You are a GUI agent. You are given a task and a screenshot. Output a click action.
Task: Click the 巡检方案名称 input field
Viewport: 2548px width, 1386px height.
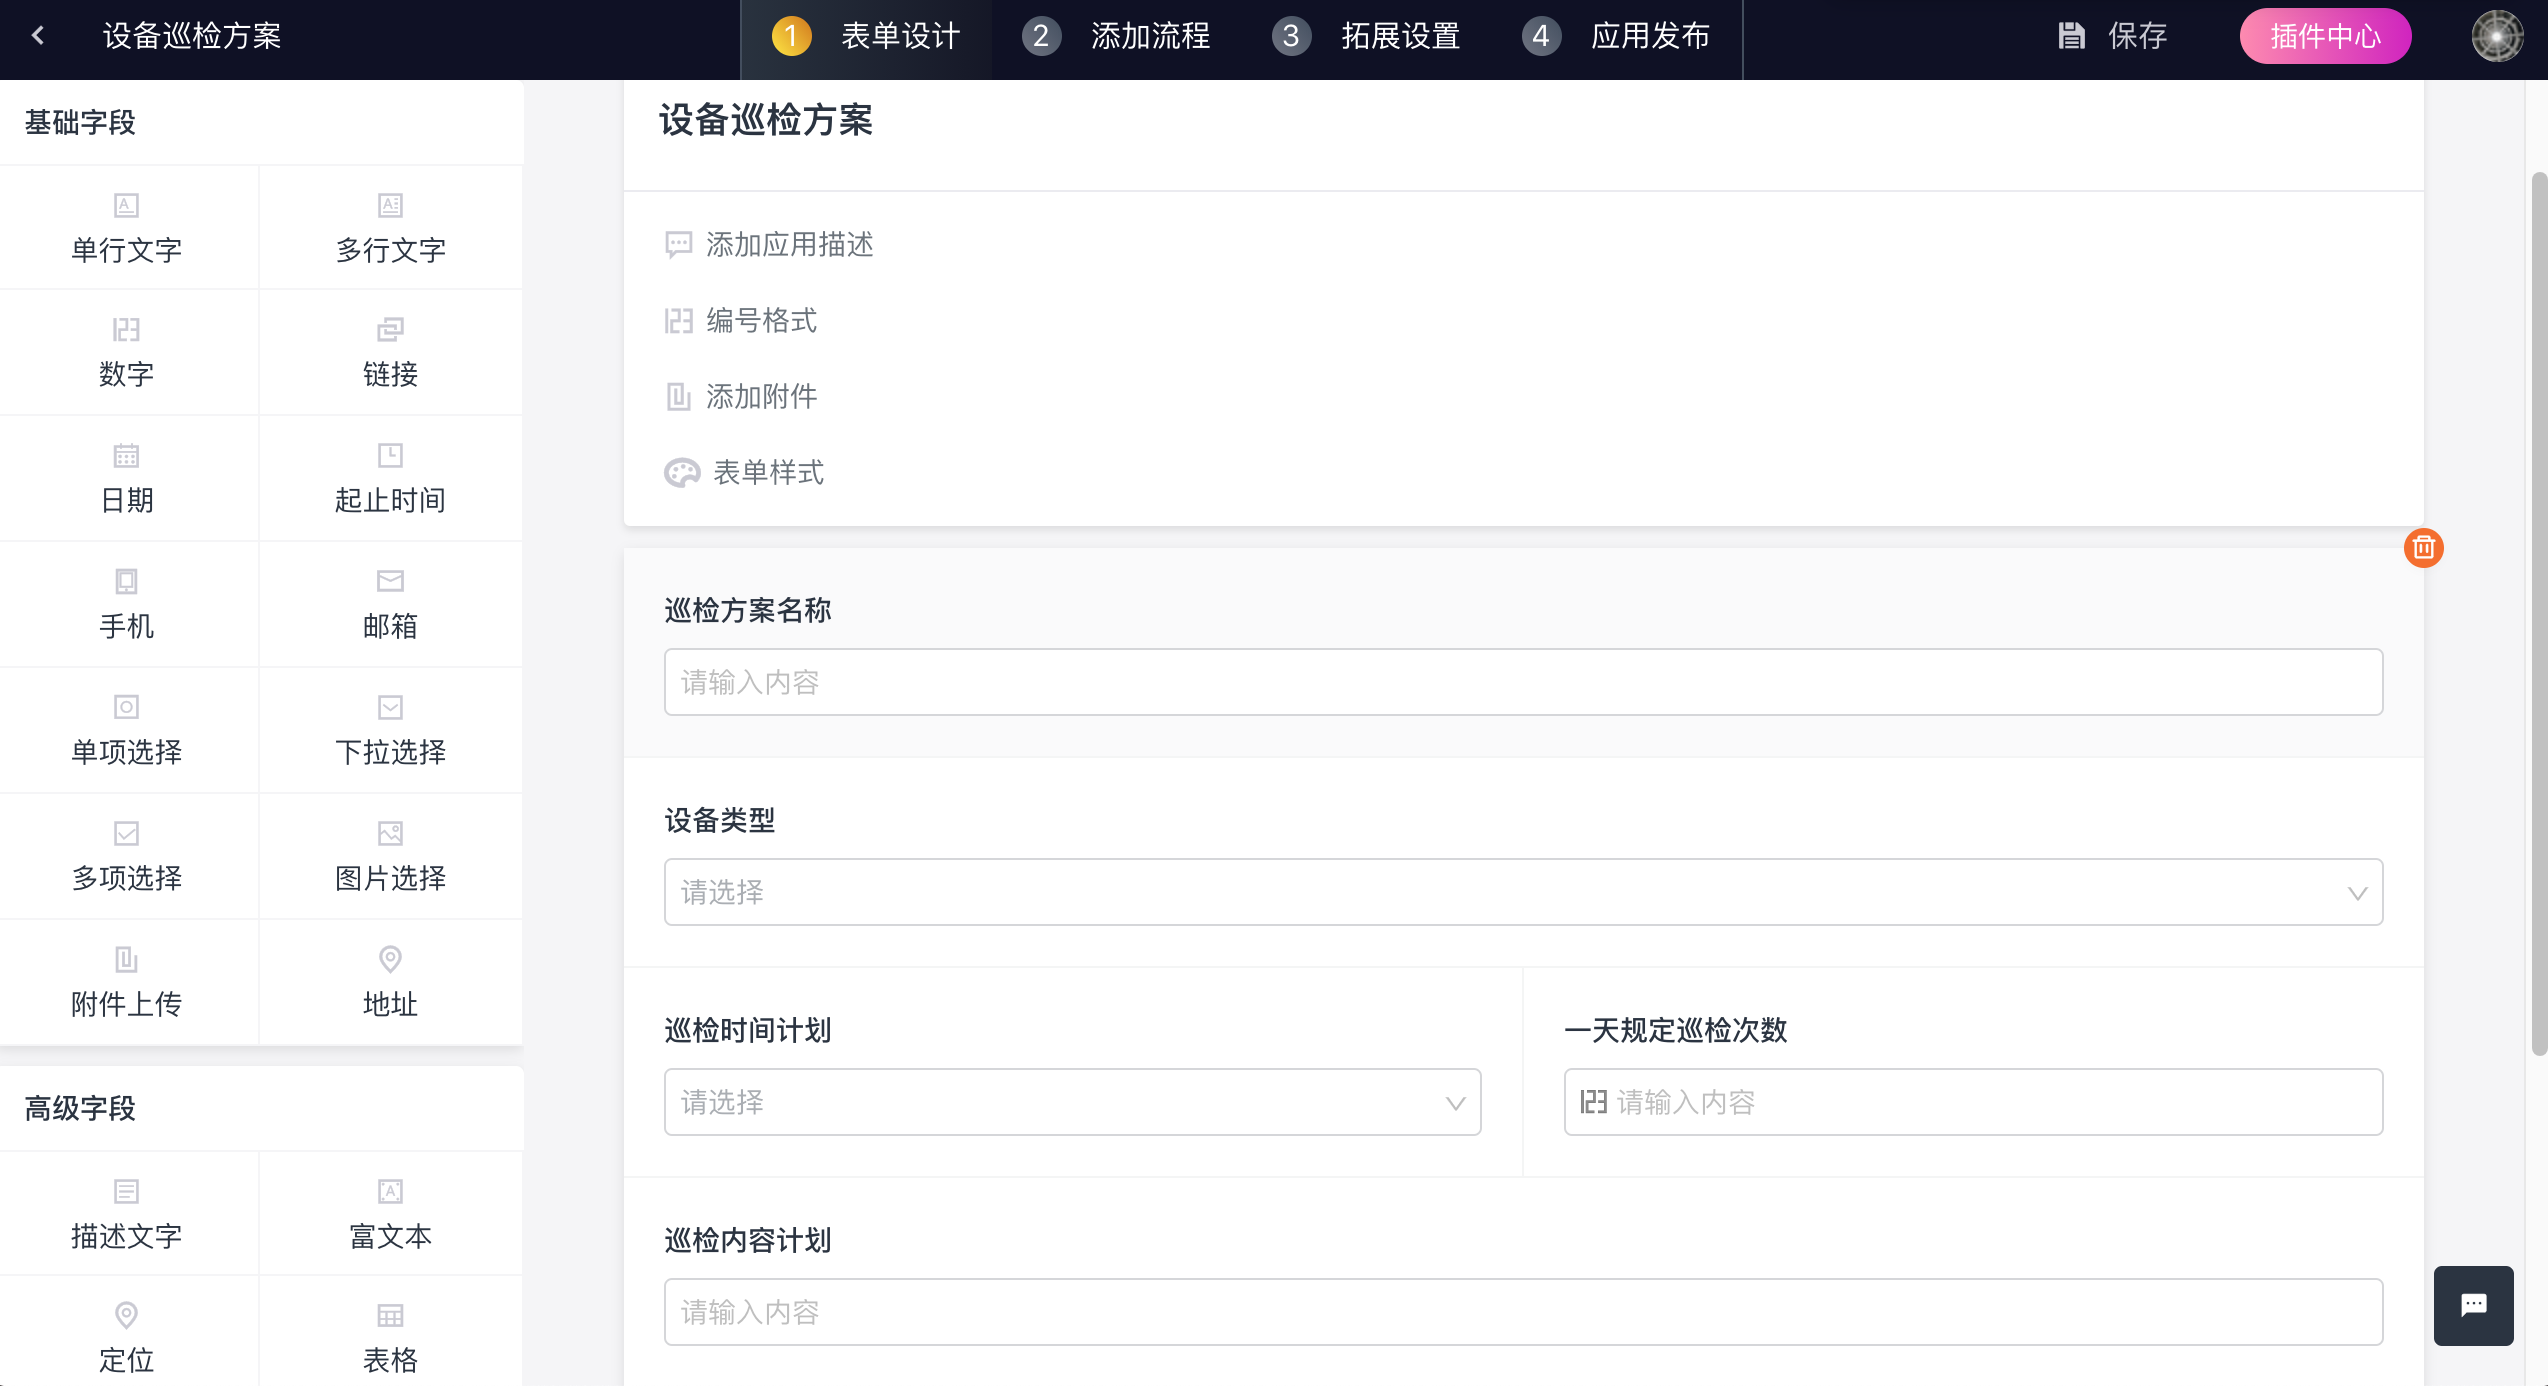coord(1523,682)
